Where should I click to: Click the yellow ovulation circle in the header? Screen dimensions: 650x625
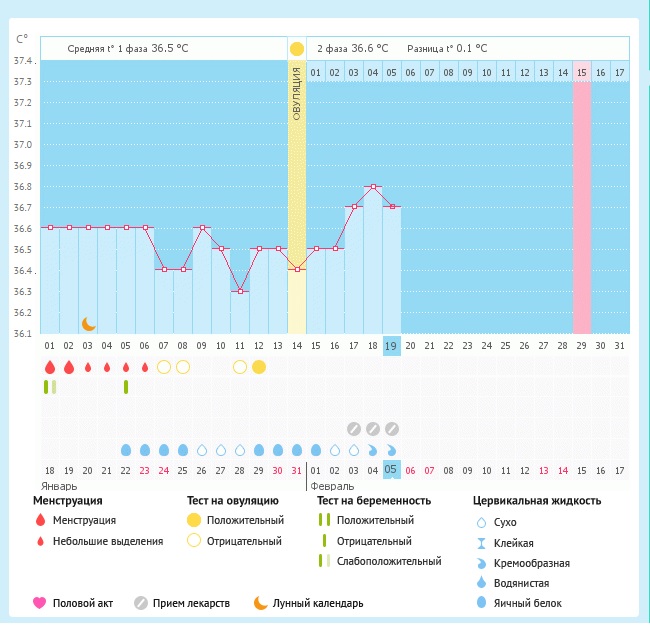[297, 49]
